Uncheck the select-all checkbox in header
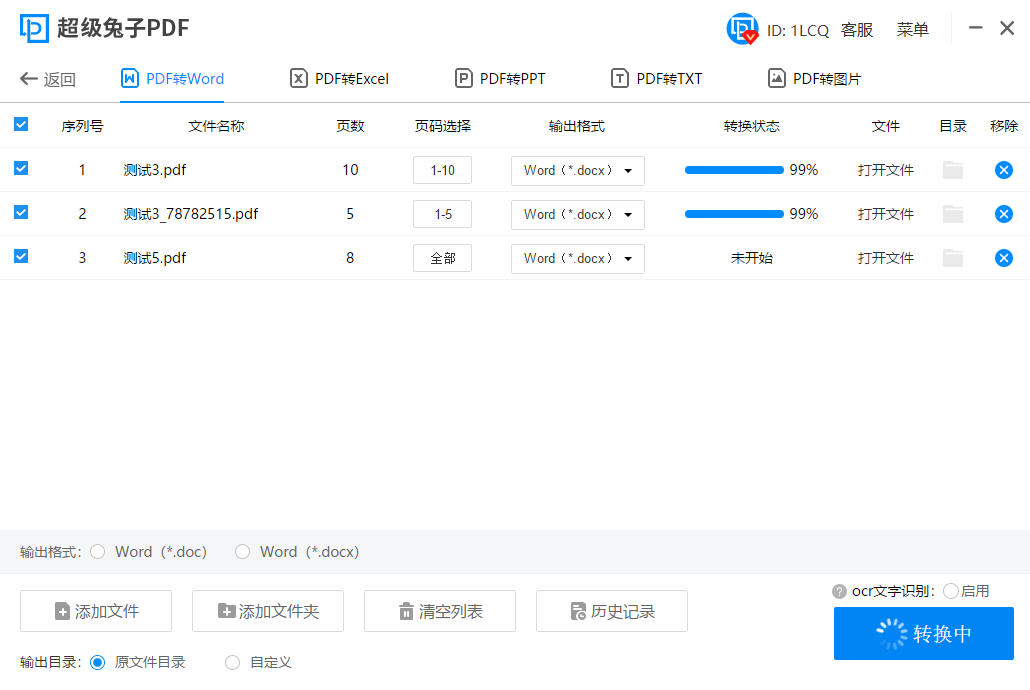Screen dimensions: 1030x690 pos(21,125)
